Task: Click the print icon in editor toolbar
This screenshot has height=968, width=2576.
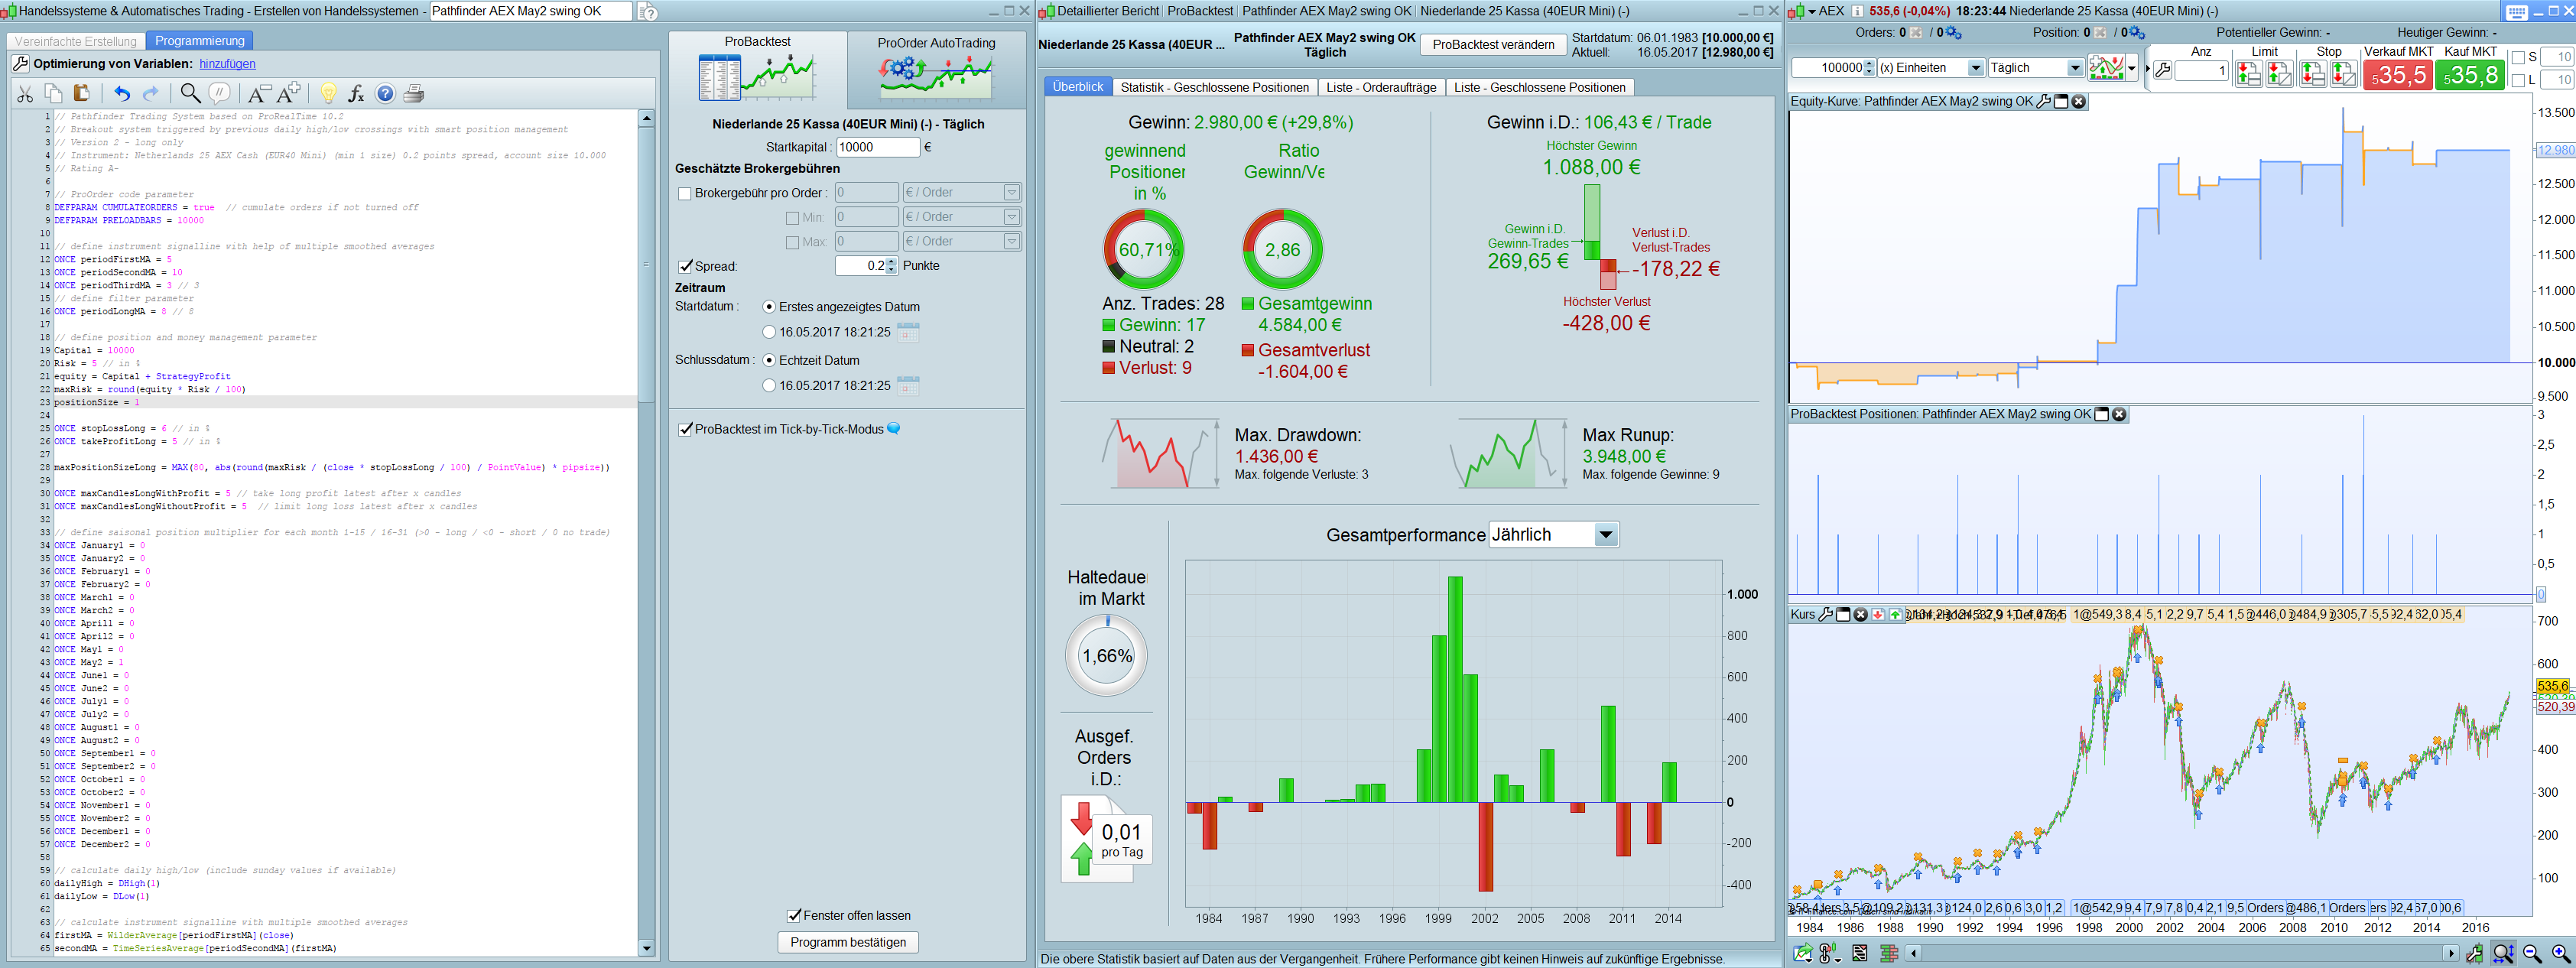Action: coord(414,94)
